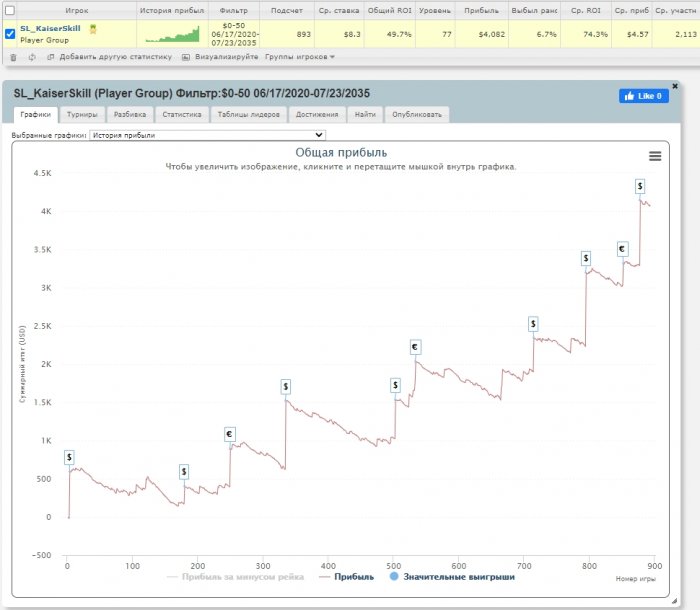Image resolution: width=700 pixels, height=610 pixels.
Task: Switch to the Турниры tab
Action: click(x=82, y=115)
